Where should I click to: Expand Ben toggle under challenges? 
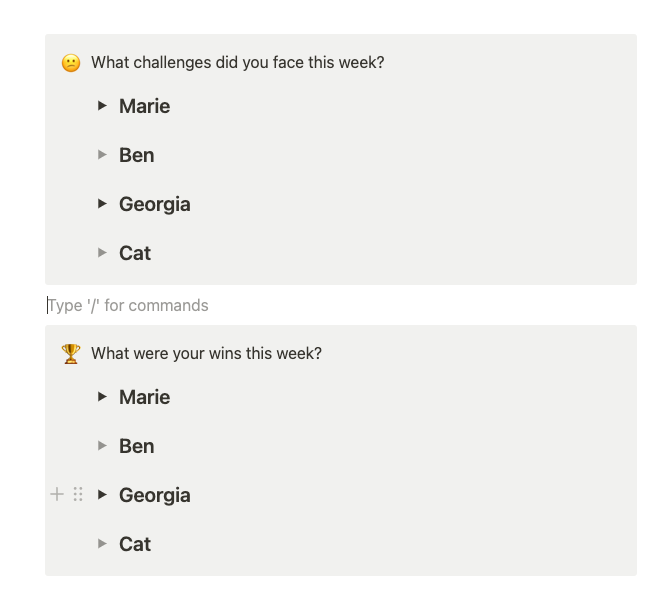click(102, 155)
